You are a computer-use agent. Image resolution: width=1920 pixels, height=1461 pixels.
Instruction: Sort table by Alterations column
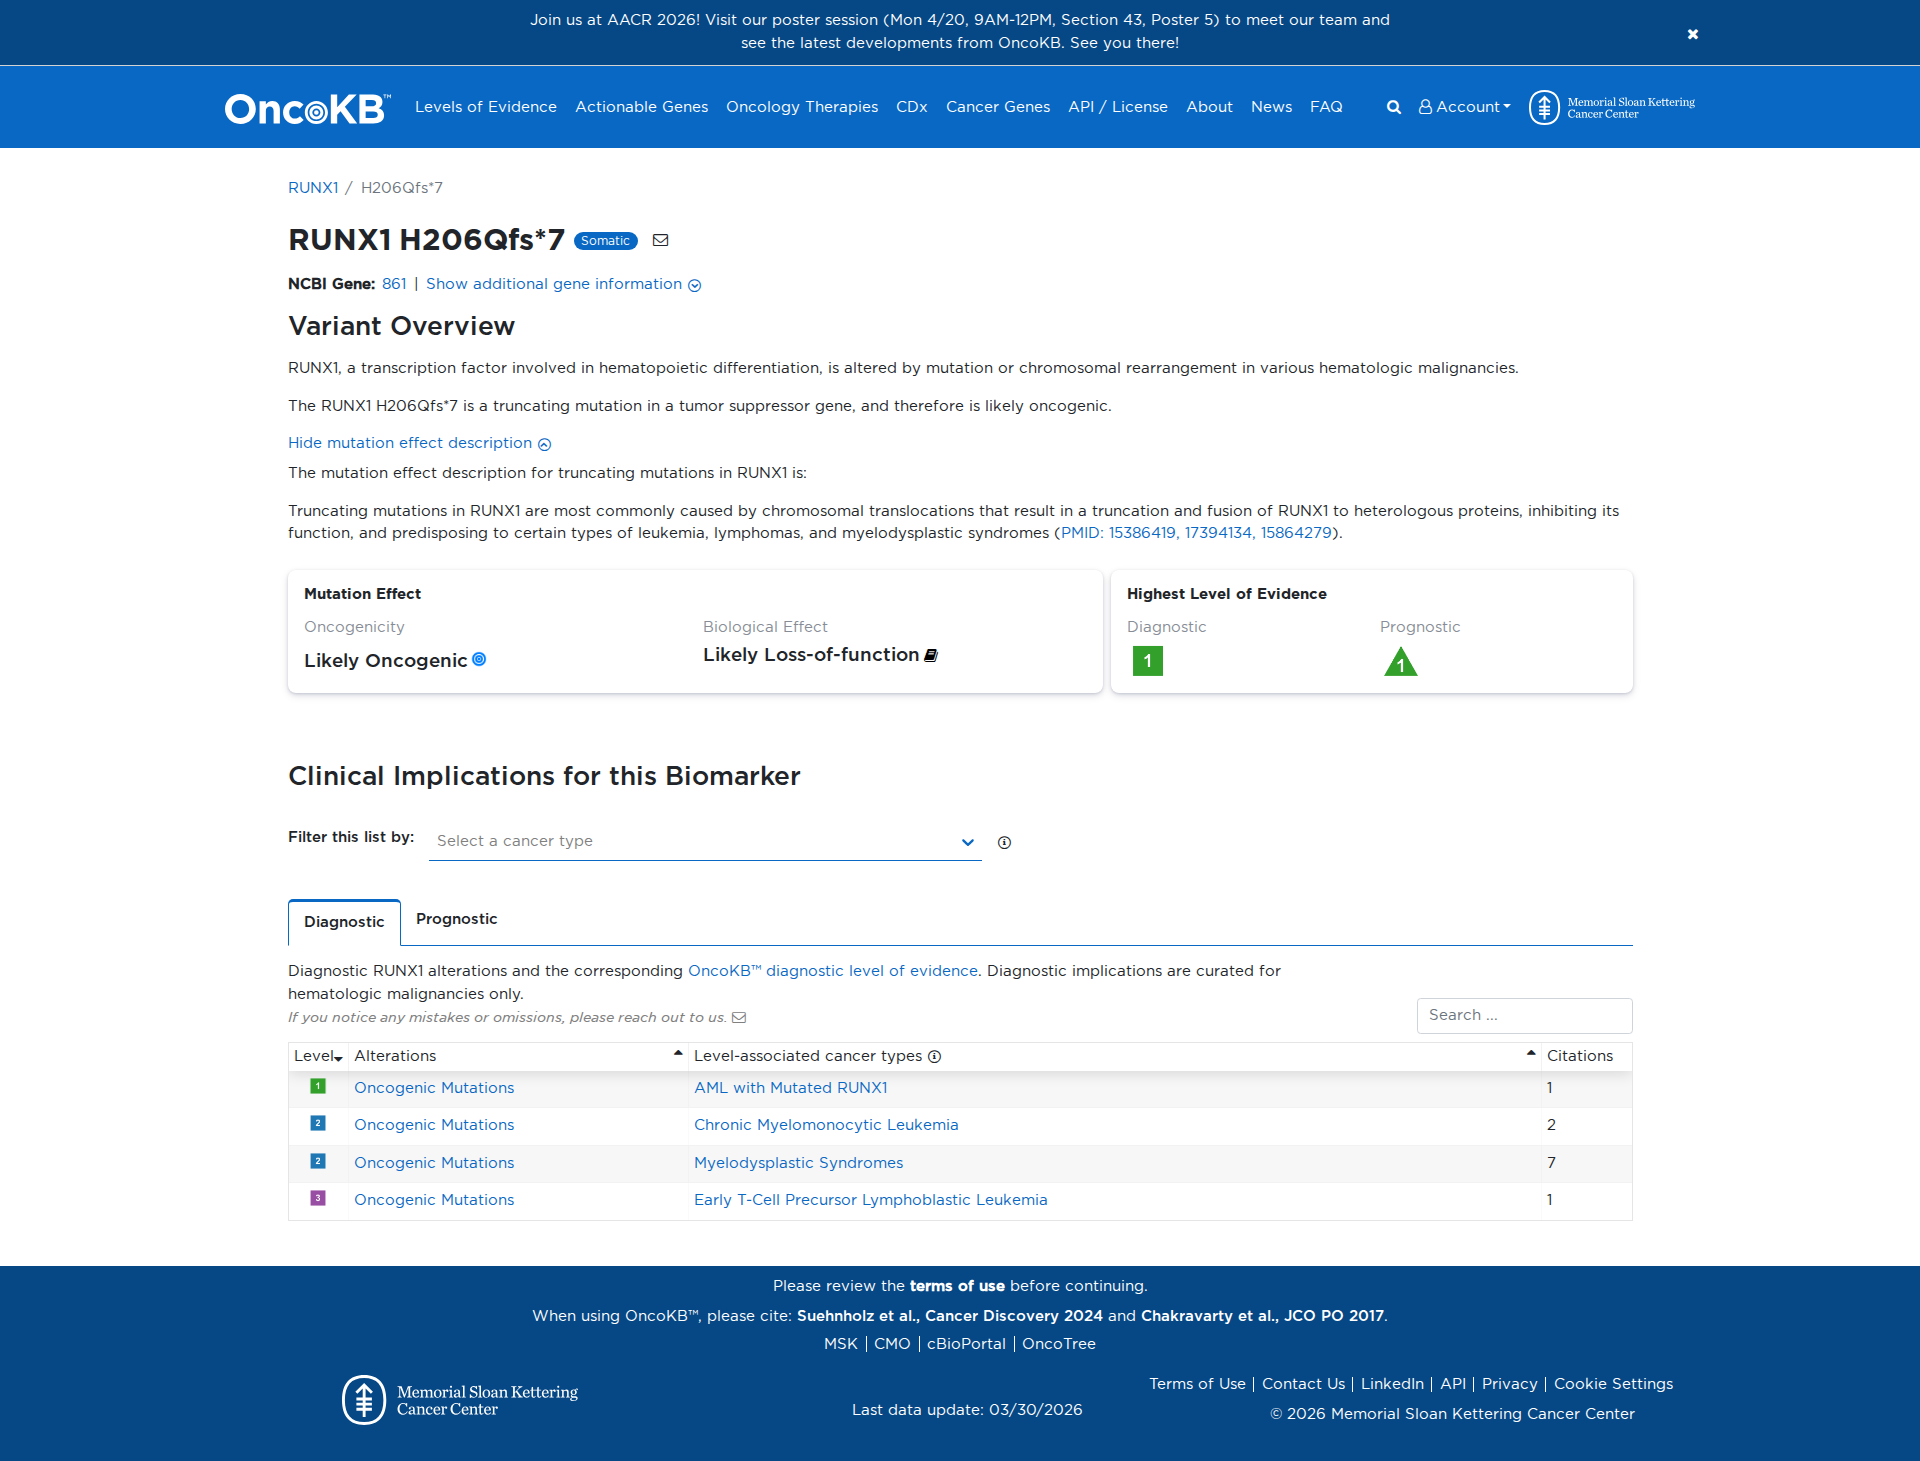518,1056
